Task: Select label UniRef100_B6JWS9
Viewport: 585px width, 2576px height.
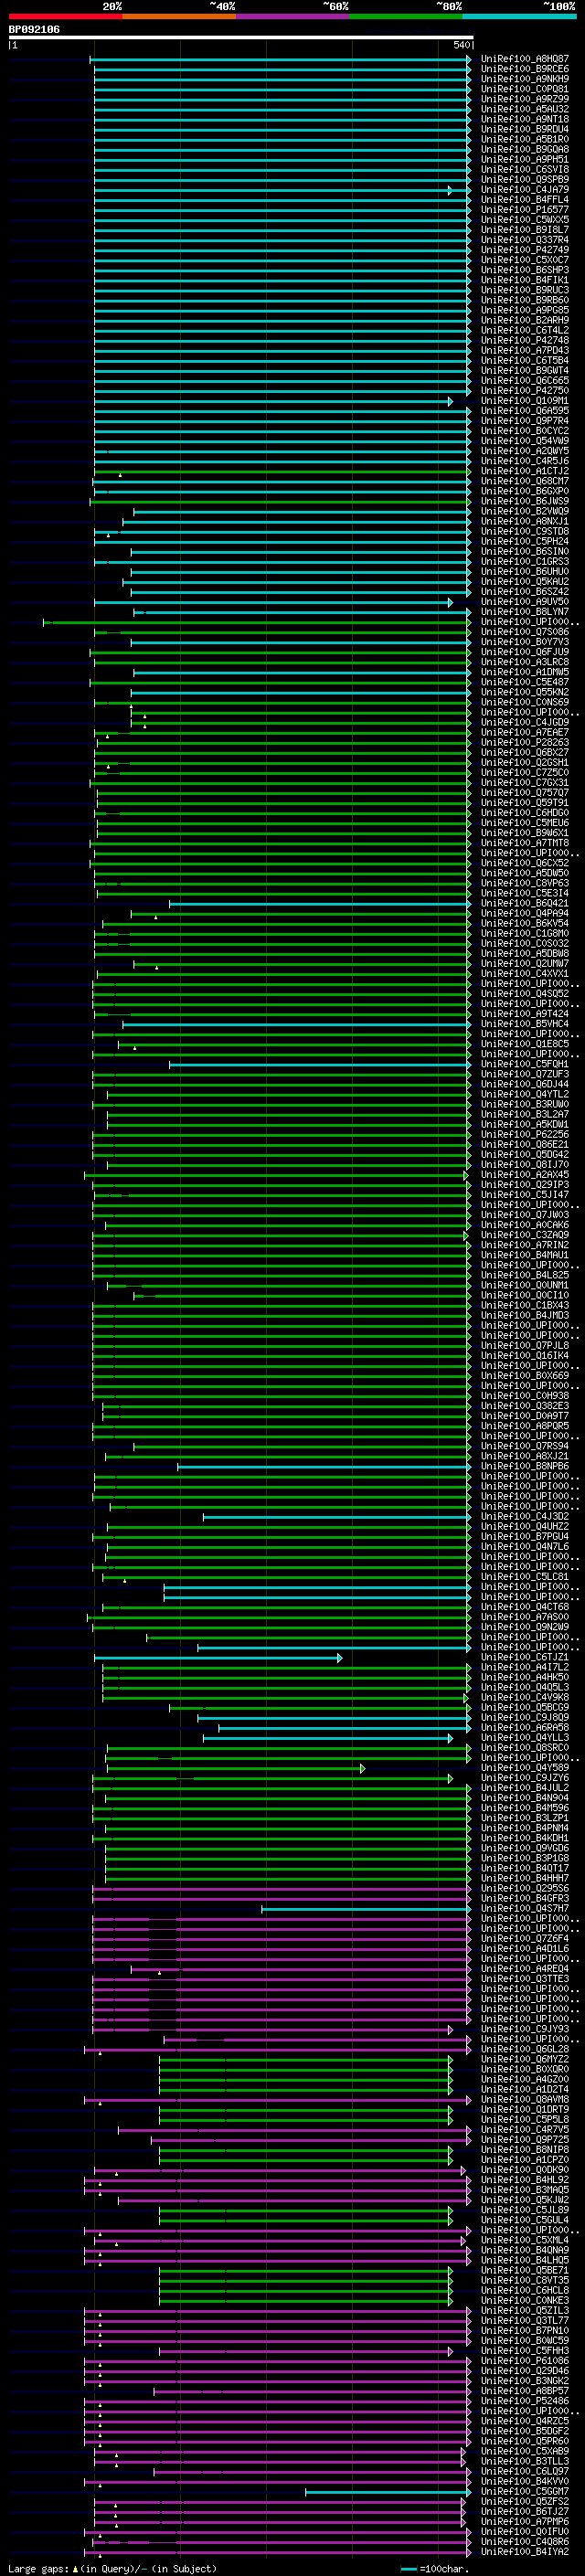Action: (525, 501)
